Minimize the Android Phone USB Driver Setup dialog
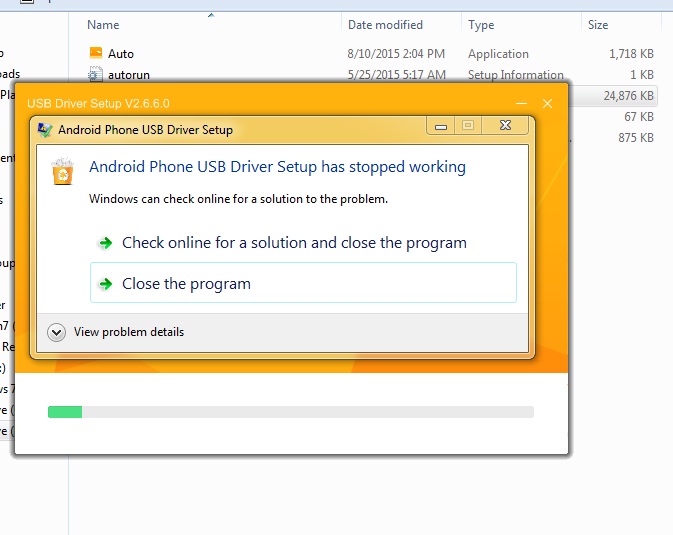Viewport: 673px width, 535px height. 441,126
